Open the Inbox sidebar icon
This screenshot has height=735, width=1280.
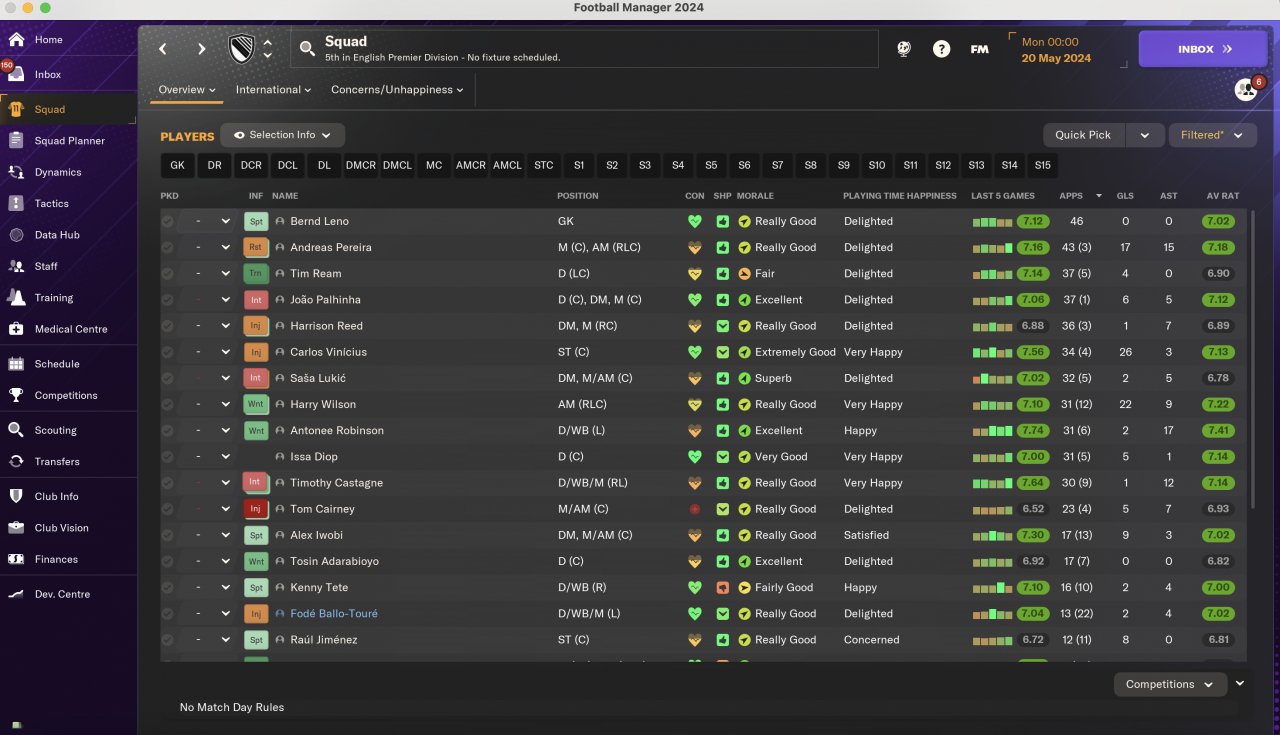pos(16,74)
